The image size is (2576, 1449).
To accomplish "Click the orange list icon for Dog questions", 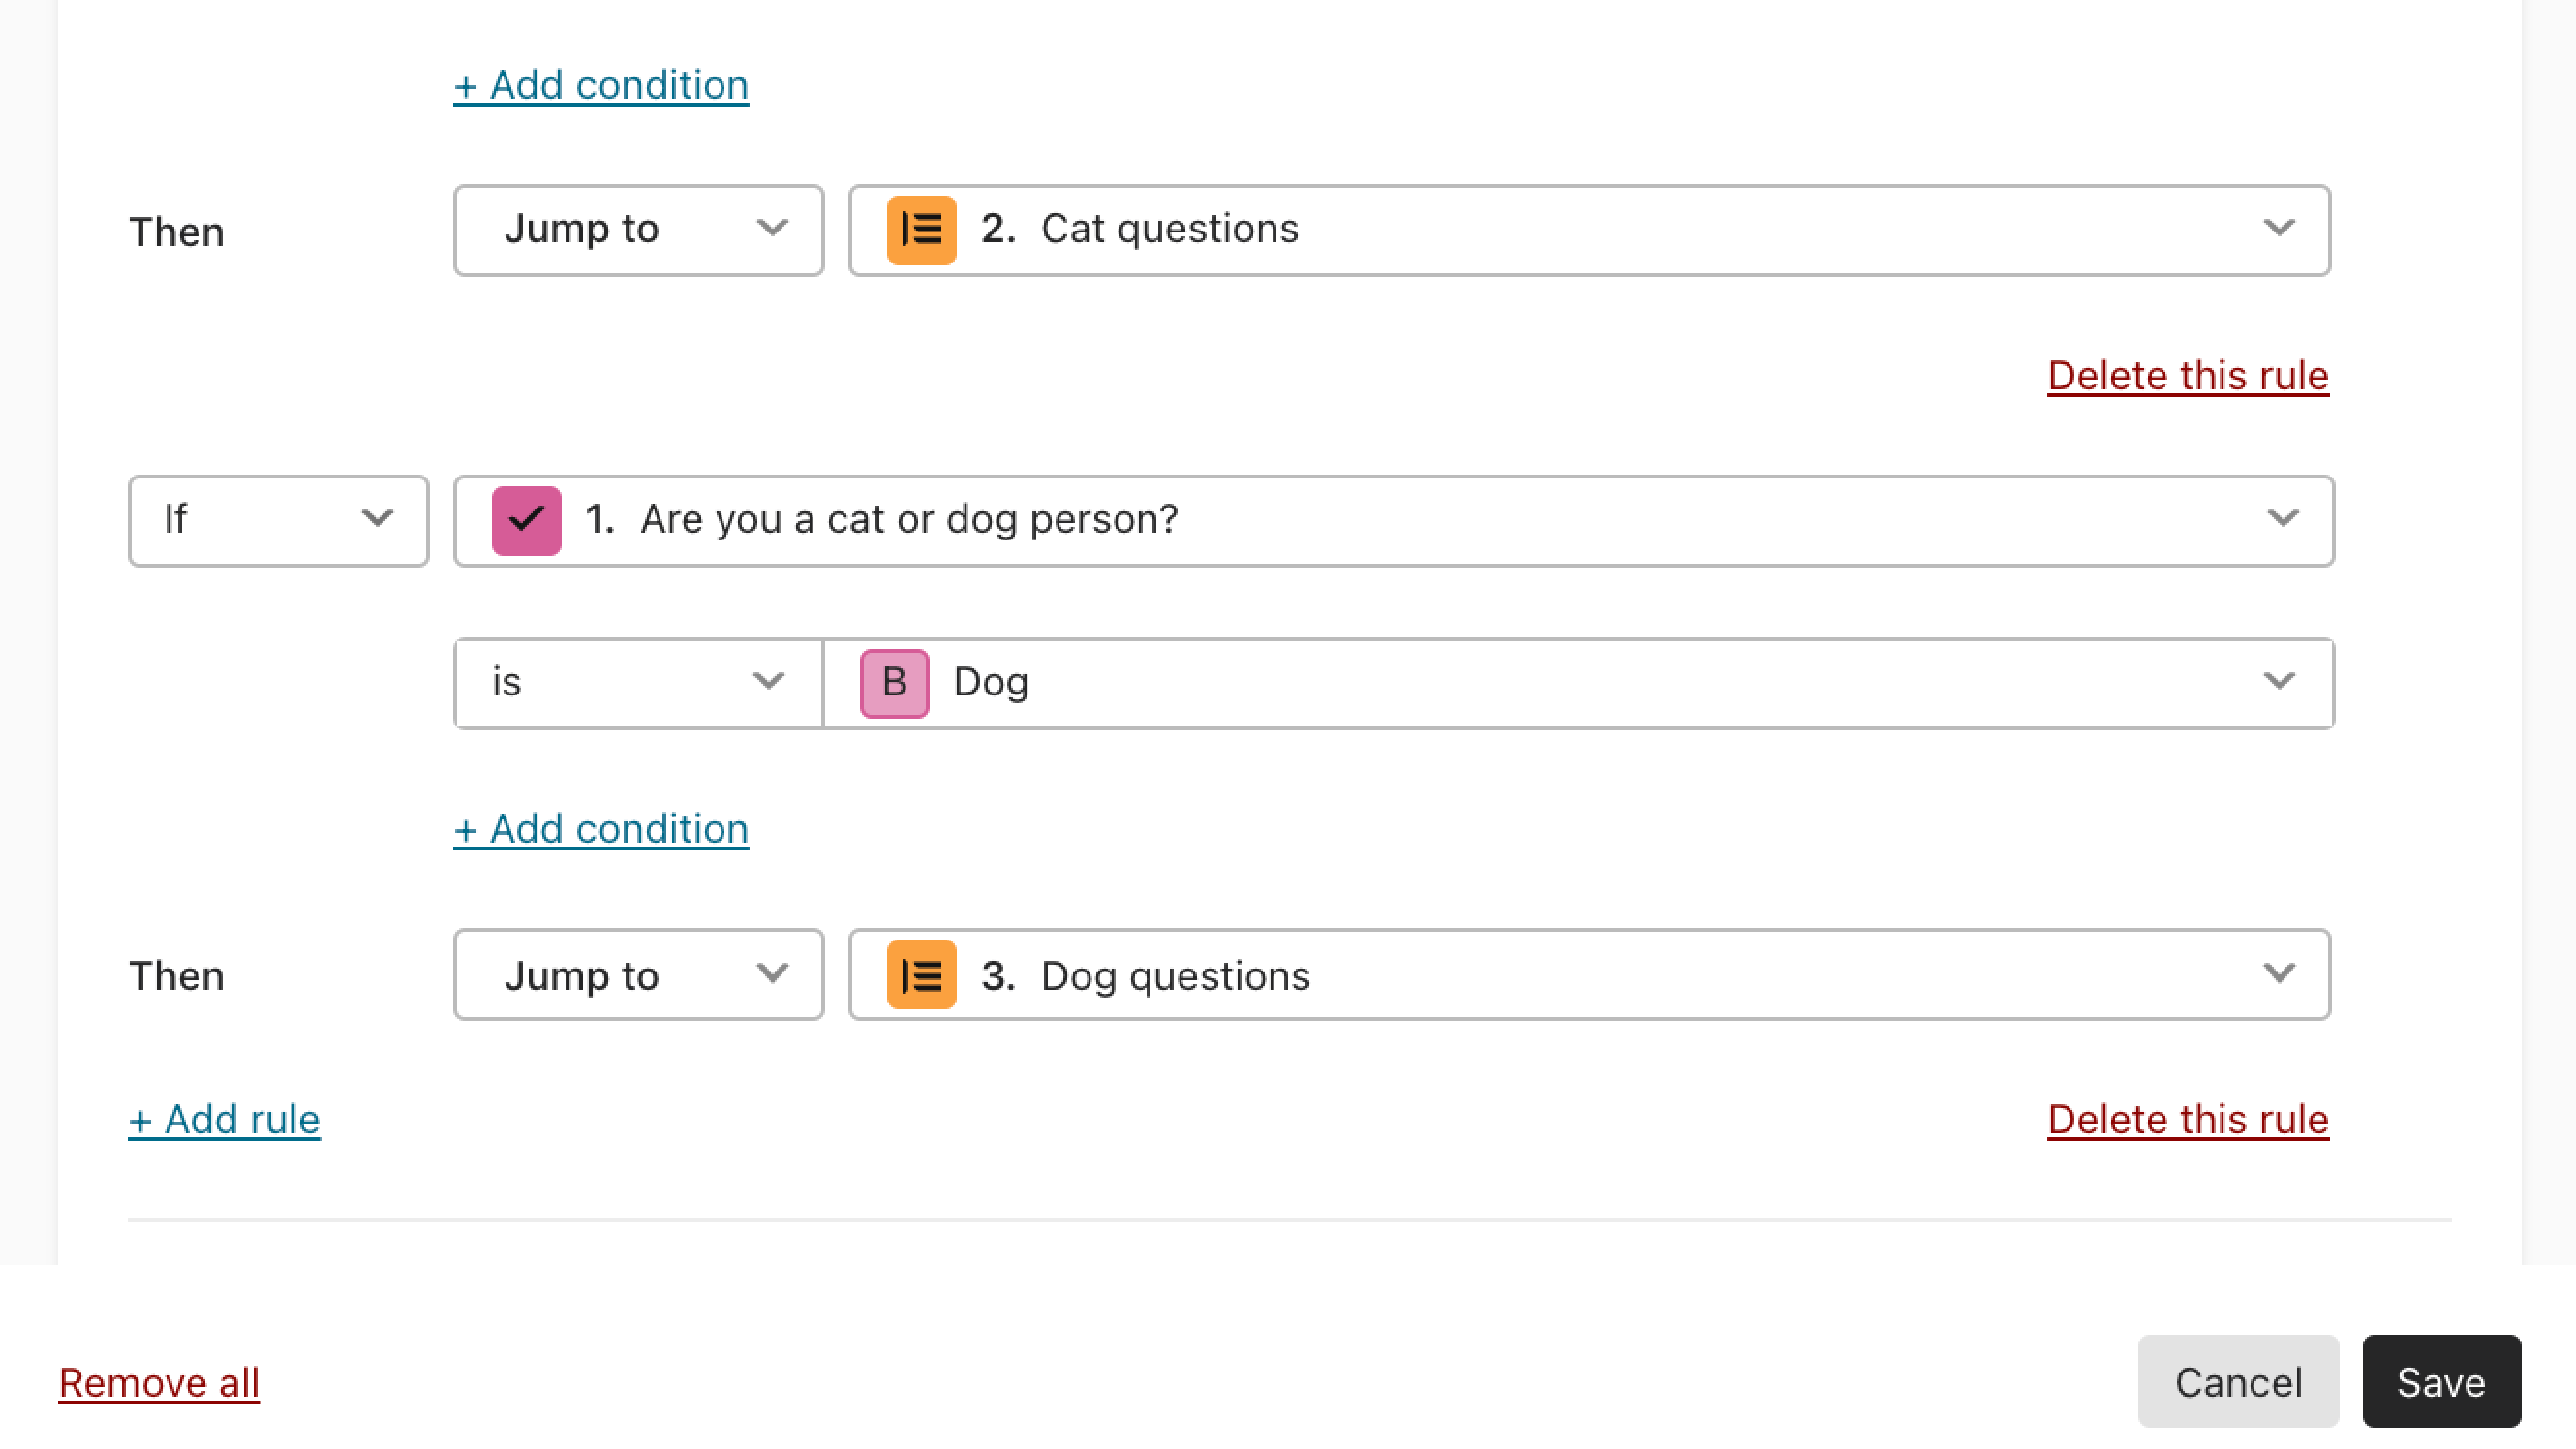I will [x=918, y=974].
